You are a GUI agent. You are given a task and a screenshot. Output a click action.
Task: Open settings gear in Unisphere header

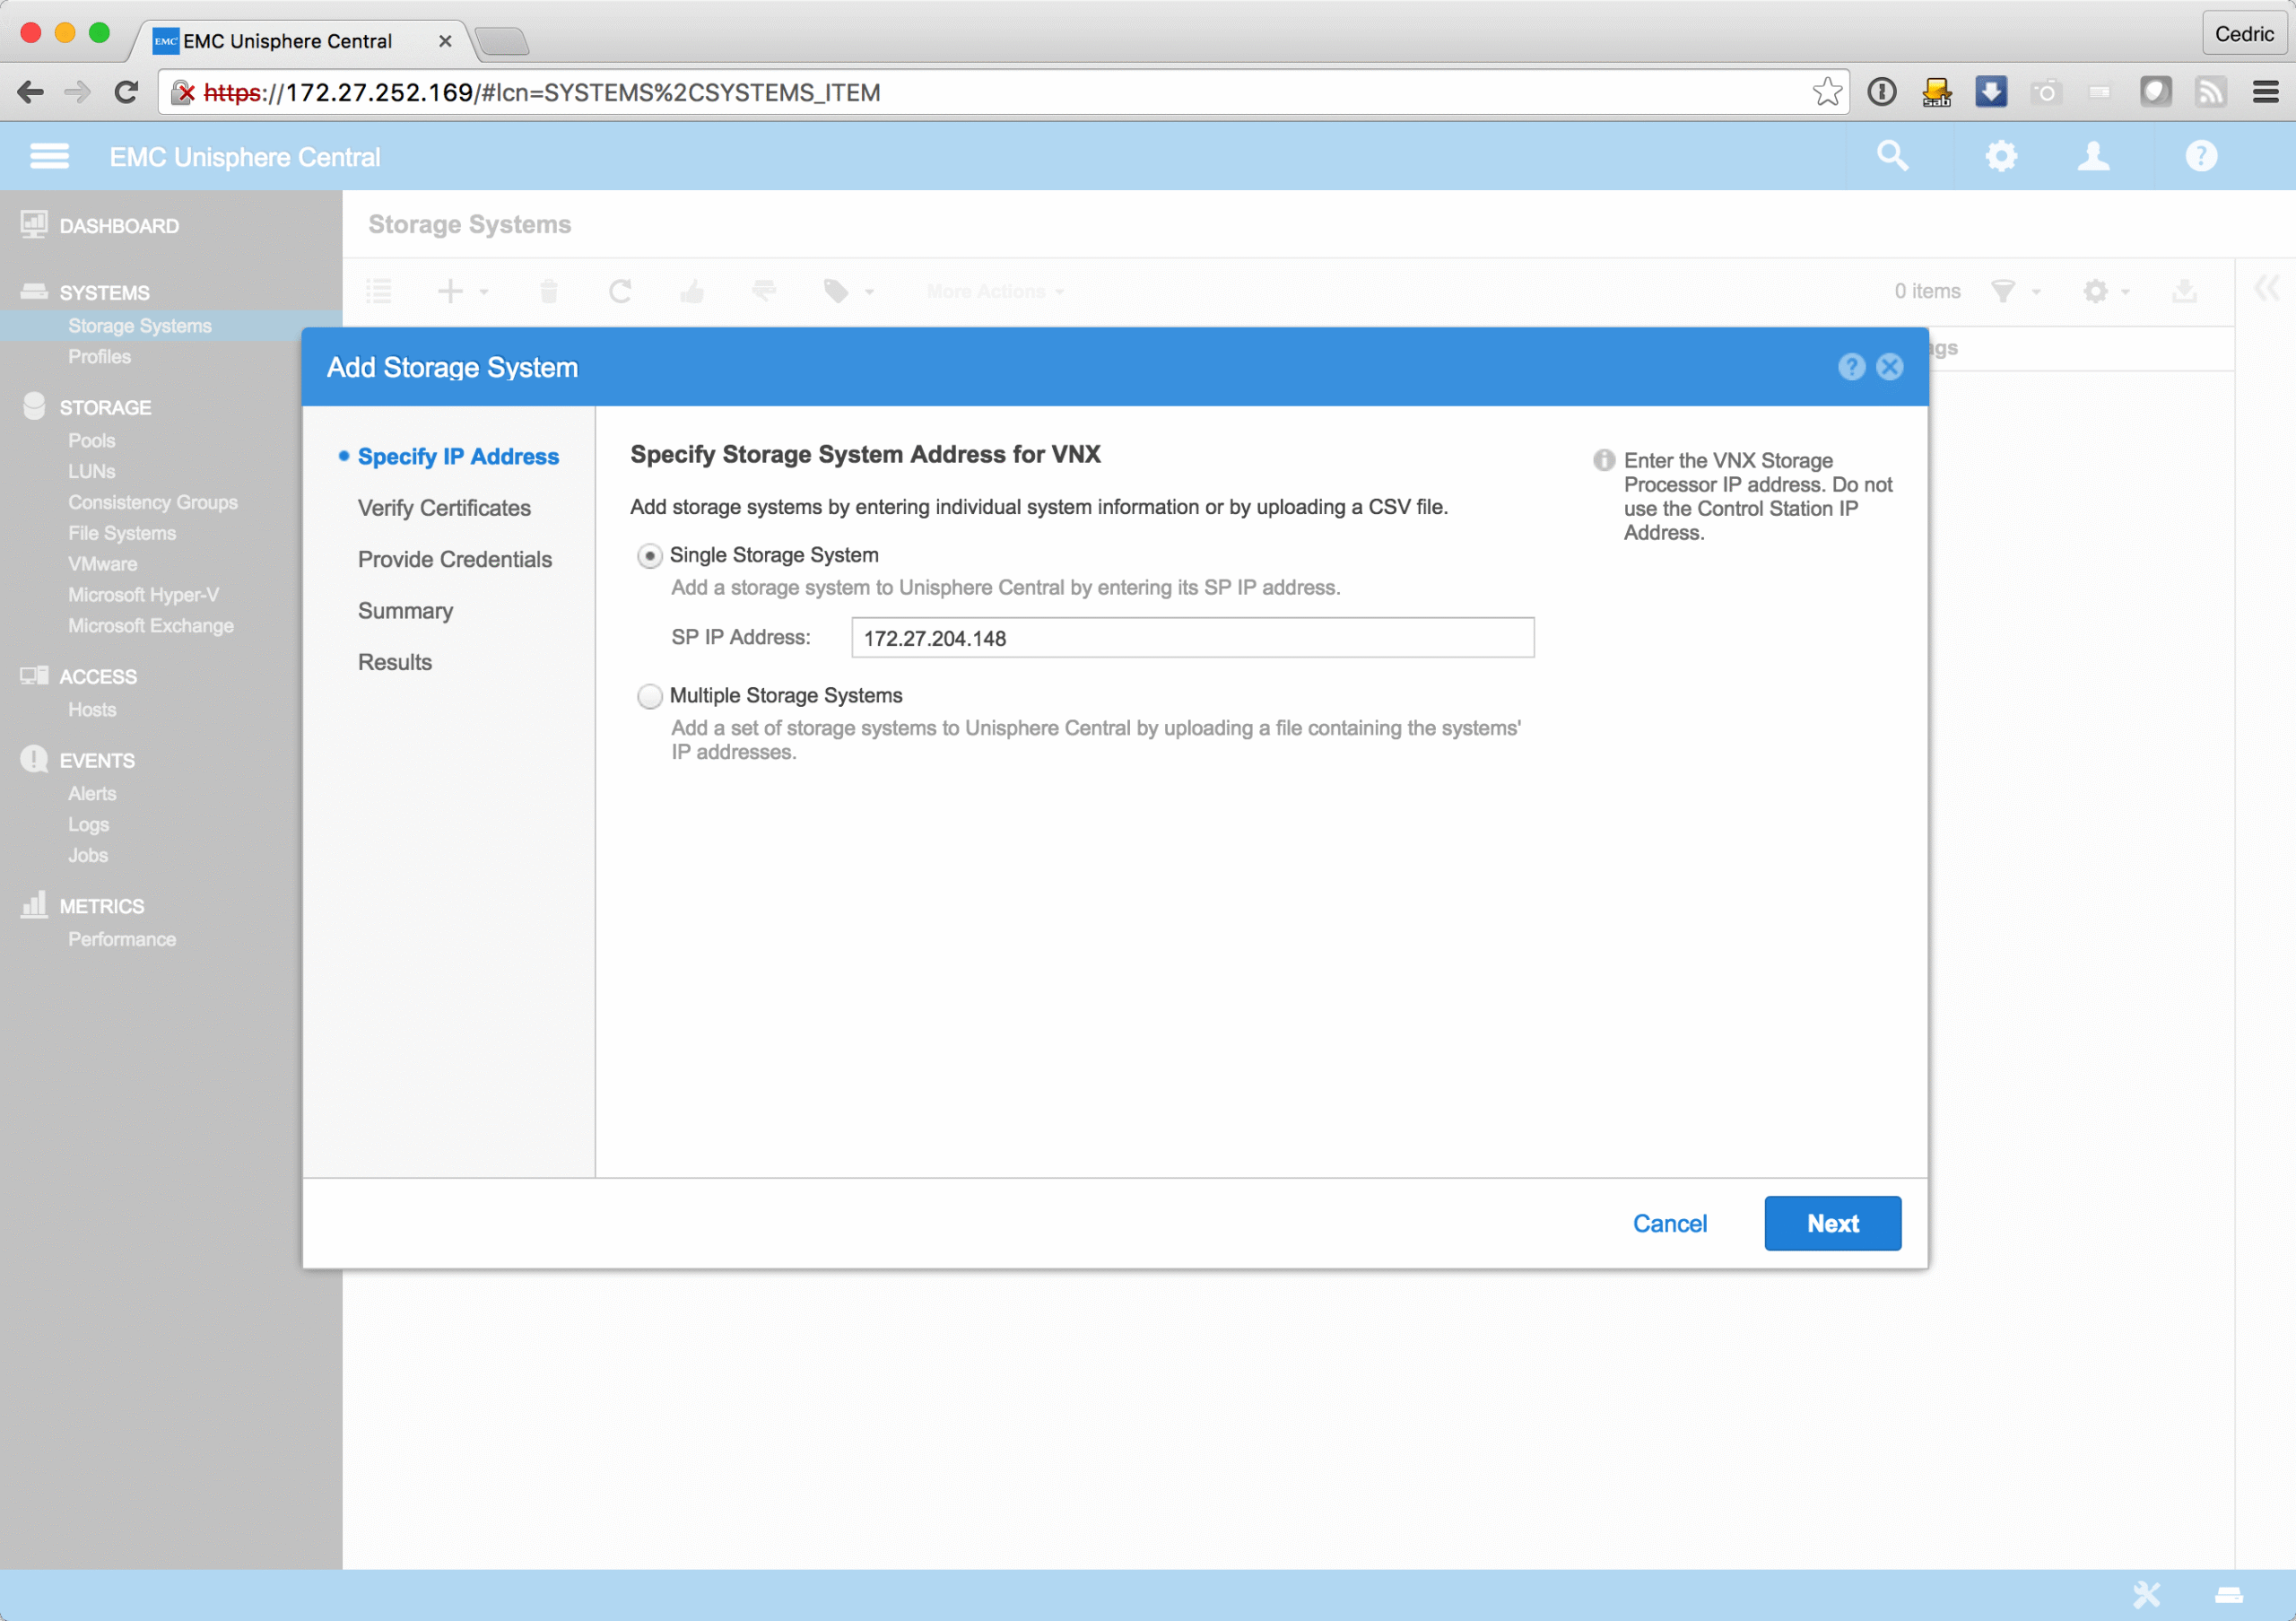click(2000, 156)
